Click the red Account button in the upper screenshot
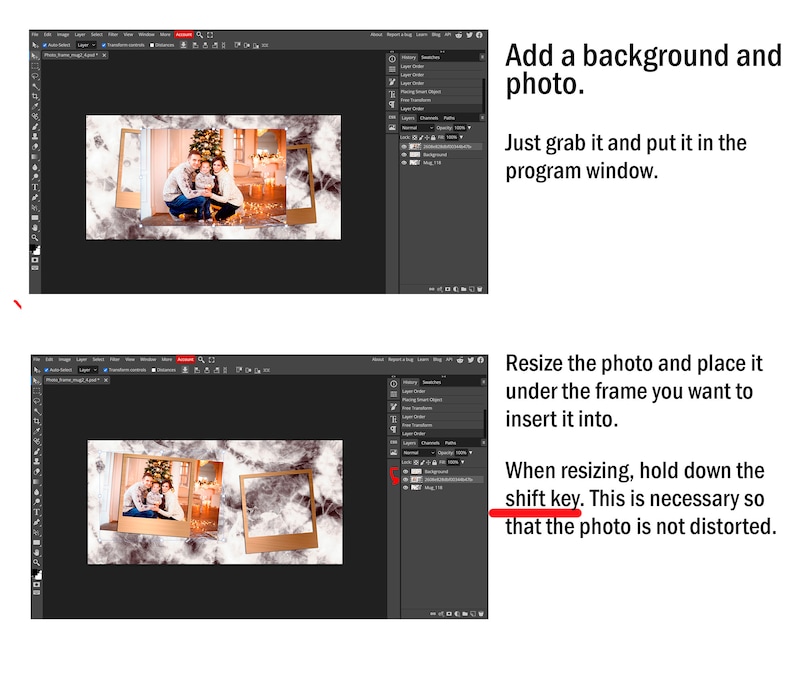 [184, 34]
